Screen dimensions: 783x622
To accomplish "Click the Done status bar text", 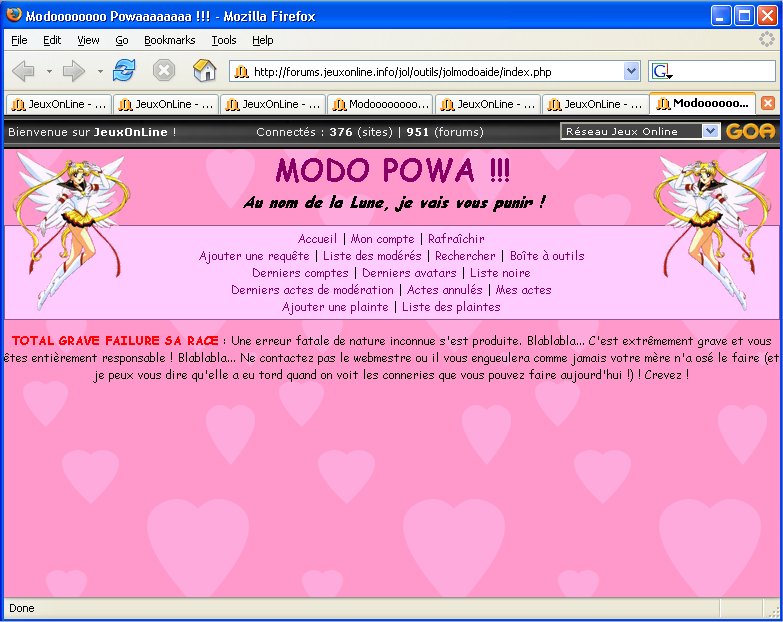I will point(21,608).
